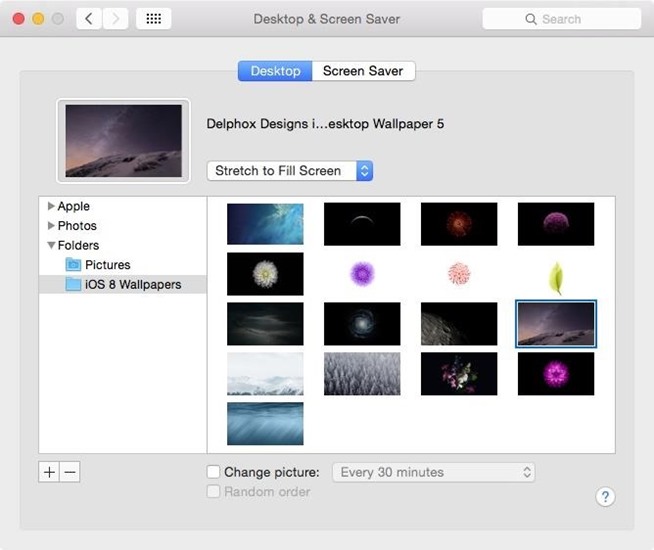Open the help question mark button

(x=604, y=497)
